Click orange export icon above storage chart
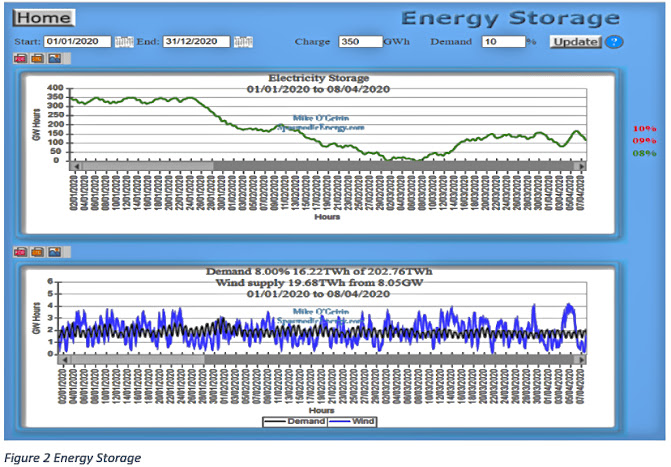 click(x=38, y=59)
